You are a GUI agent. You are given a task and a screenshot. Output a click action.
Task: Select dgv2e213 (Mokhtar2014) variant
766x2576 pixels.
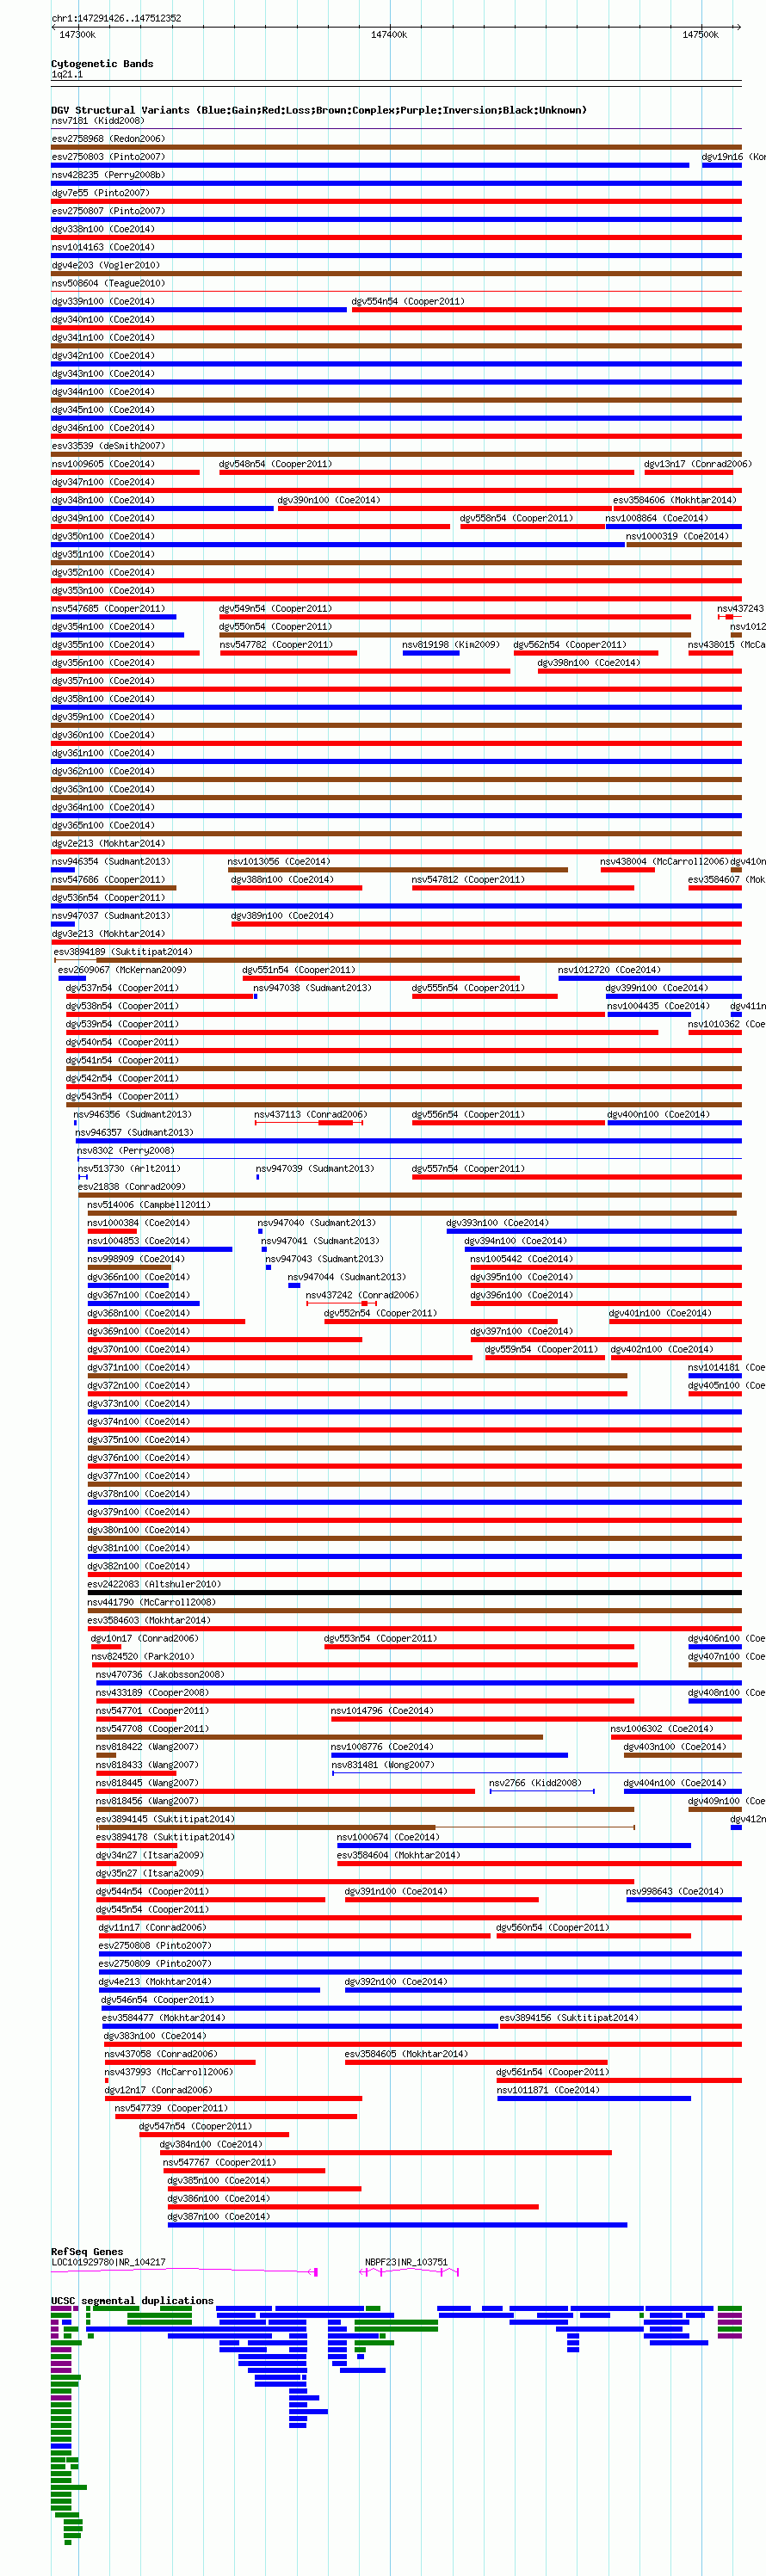click(109, 843)
